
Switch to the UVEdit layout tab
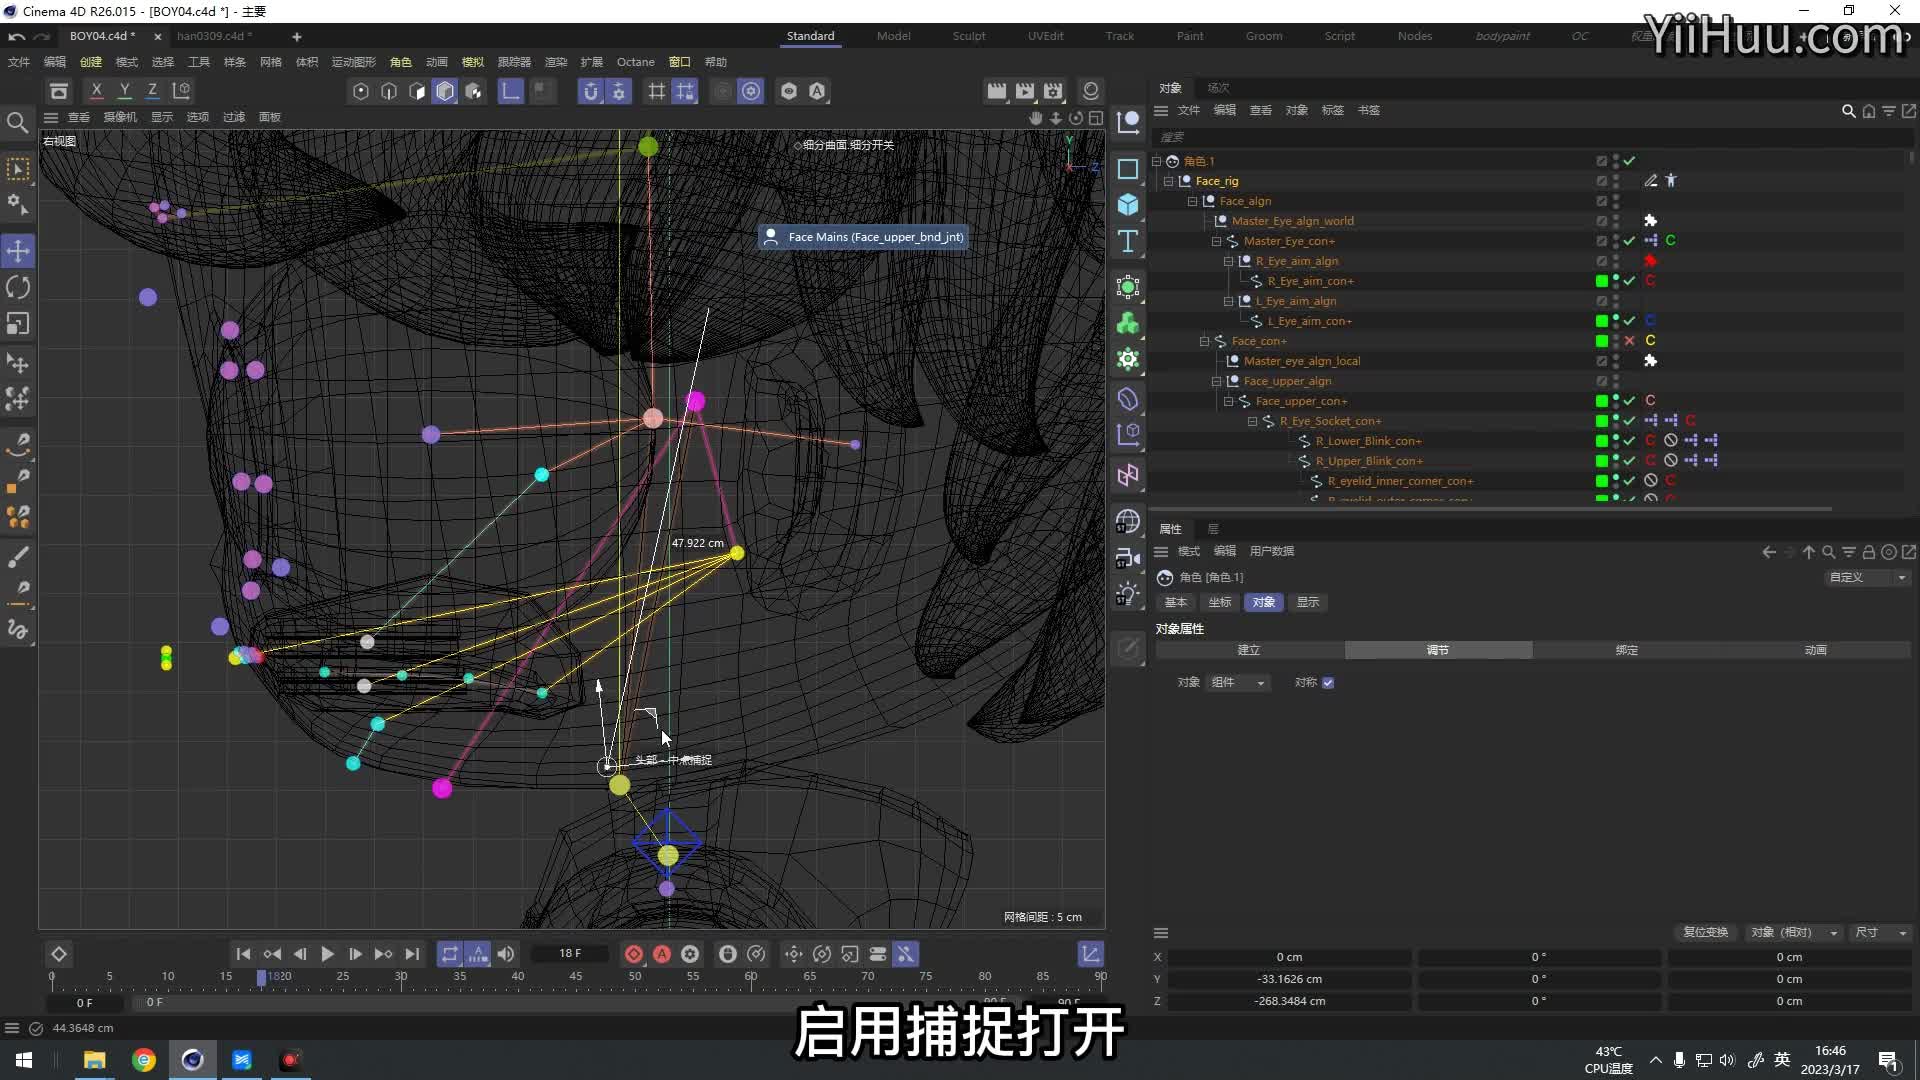click(1046, 36)
